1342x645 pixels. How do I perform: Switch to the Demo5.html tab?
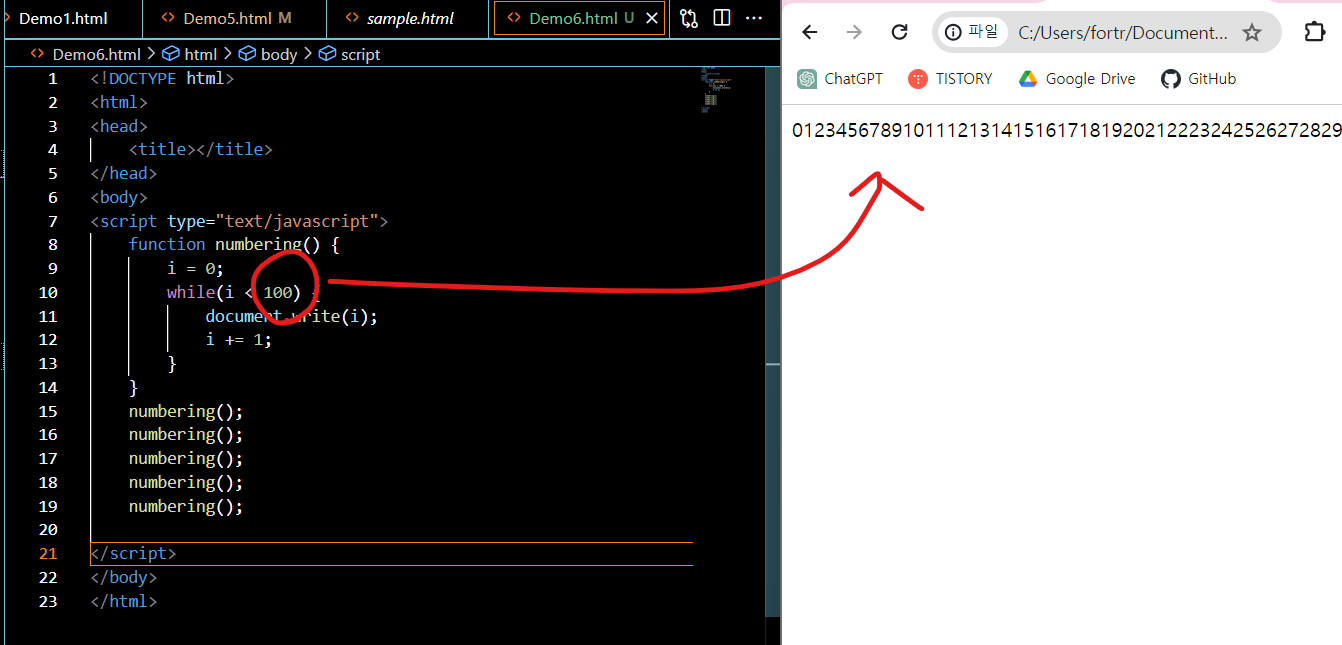(234, 18)
